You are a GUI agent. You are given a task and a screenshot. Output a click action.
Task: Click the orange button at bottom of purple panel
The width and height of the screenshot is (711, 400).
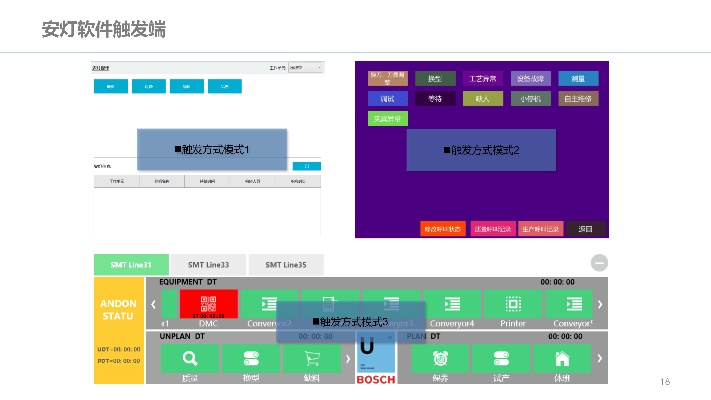pyautogui.click(x=443, y=229)
